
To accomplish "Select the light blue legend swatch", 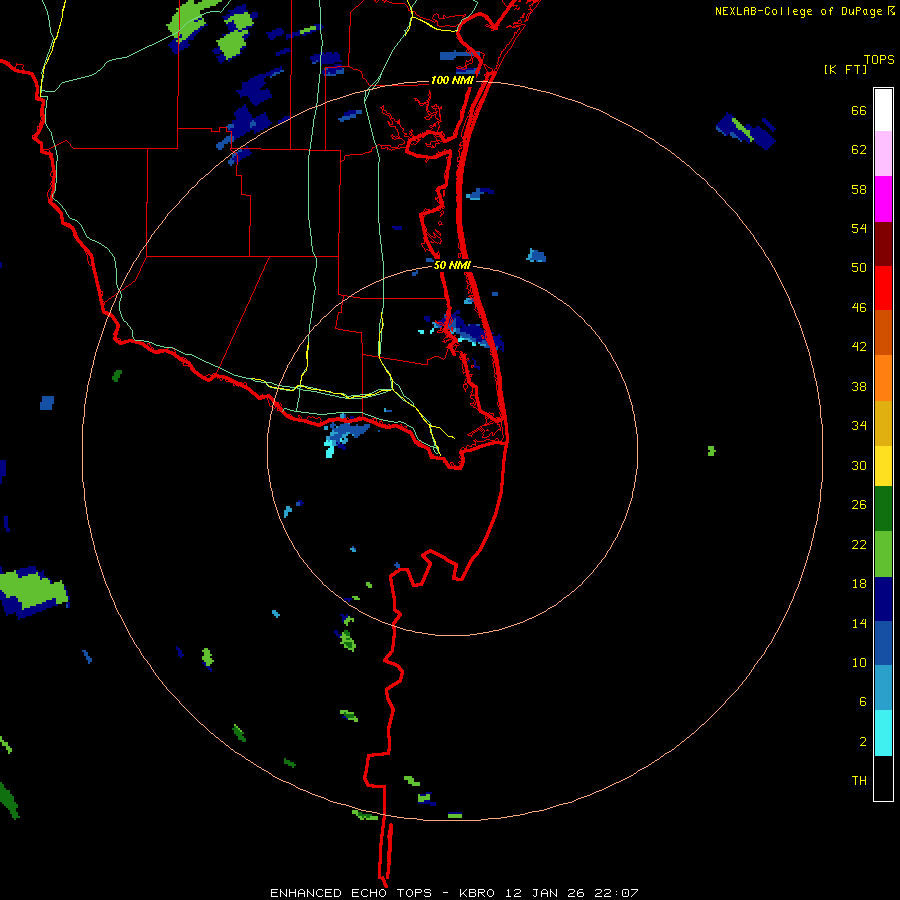I will click(x=883, y=688).
